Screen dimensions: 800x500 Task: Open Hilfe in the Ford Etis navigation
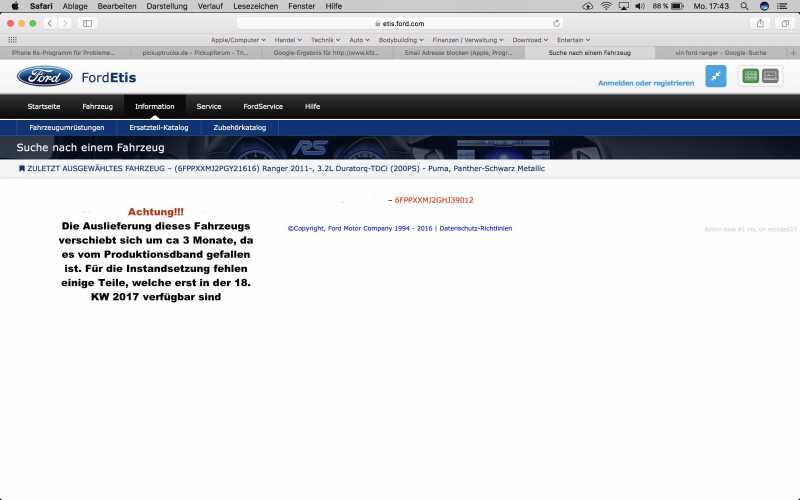coord(312,107)
